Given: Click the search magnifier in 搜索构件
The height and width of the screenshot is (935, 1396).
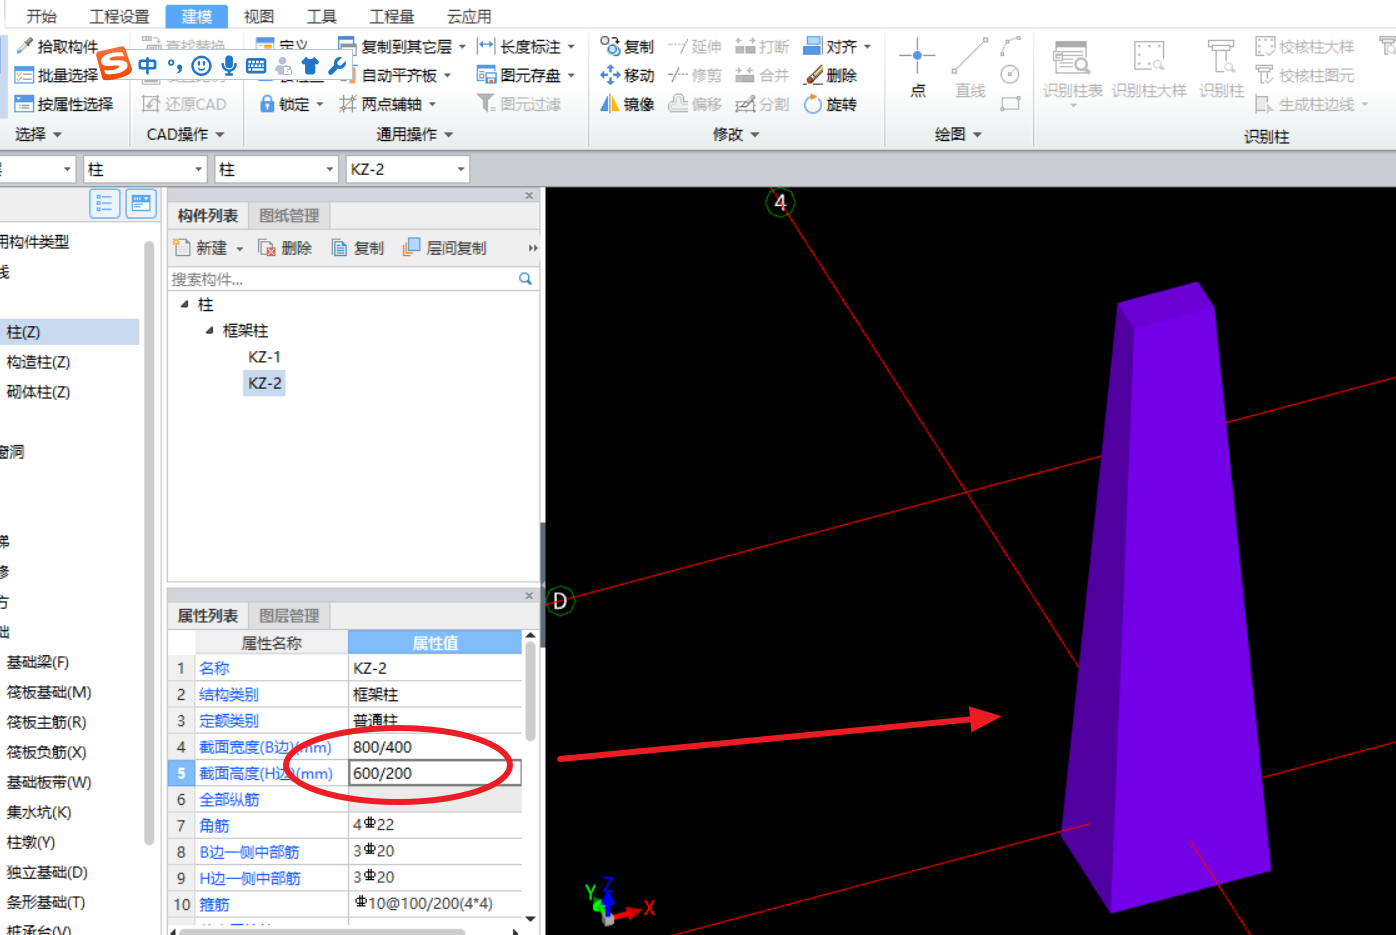Looking at the screenshot, I should (x=525, y=279).
